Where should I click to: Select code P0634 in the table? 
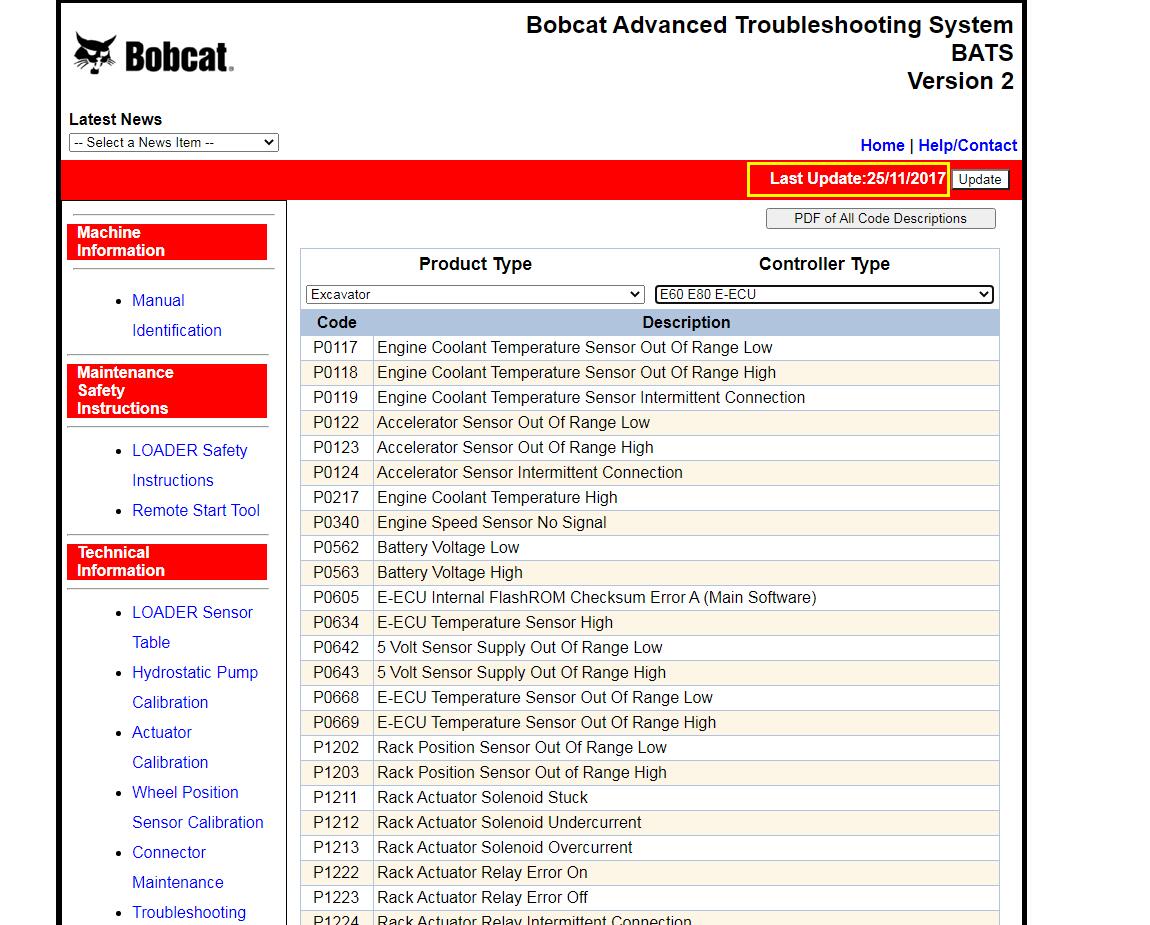(x=336, y=622)
